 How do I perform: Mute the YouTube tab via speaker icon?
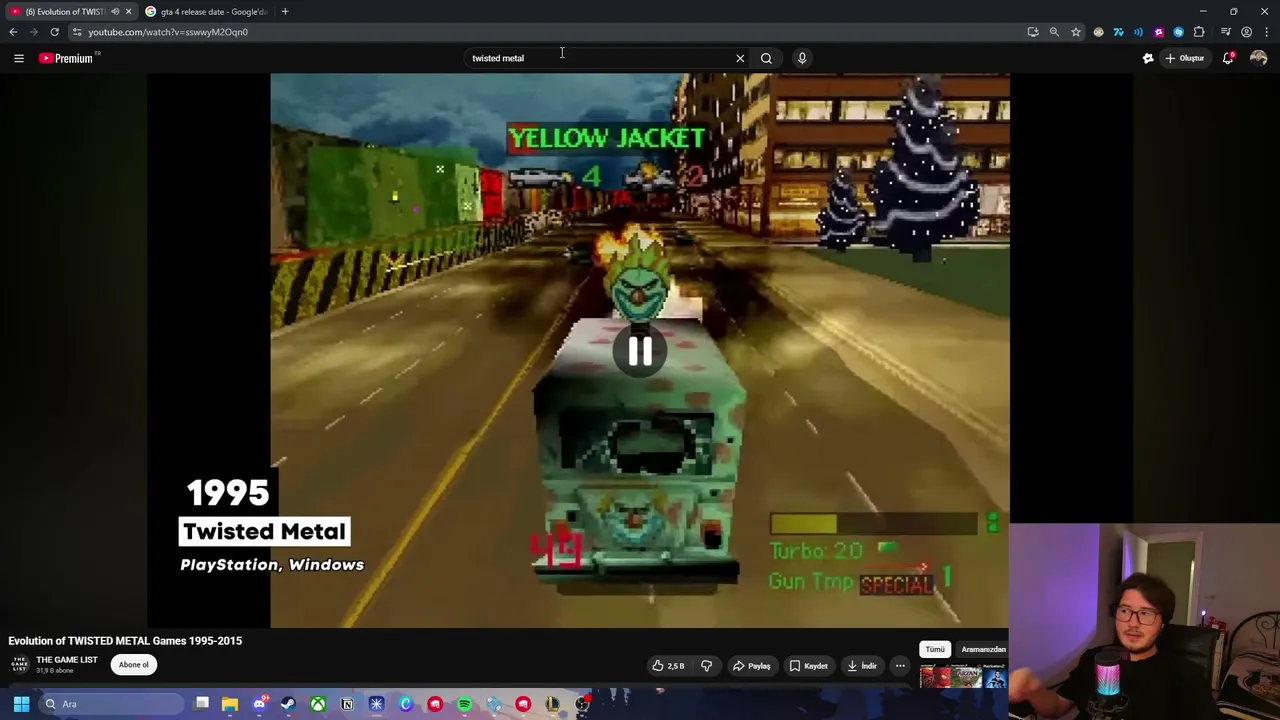(115, 12)
